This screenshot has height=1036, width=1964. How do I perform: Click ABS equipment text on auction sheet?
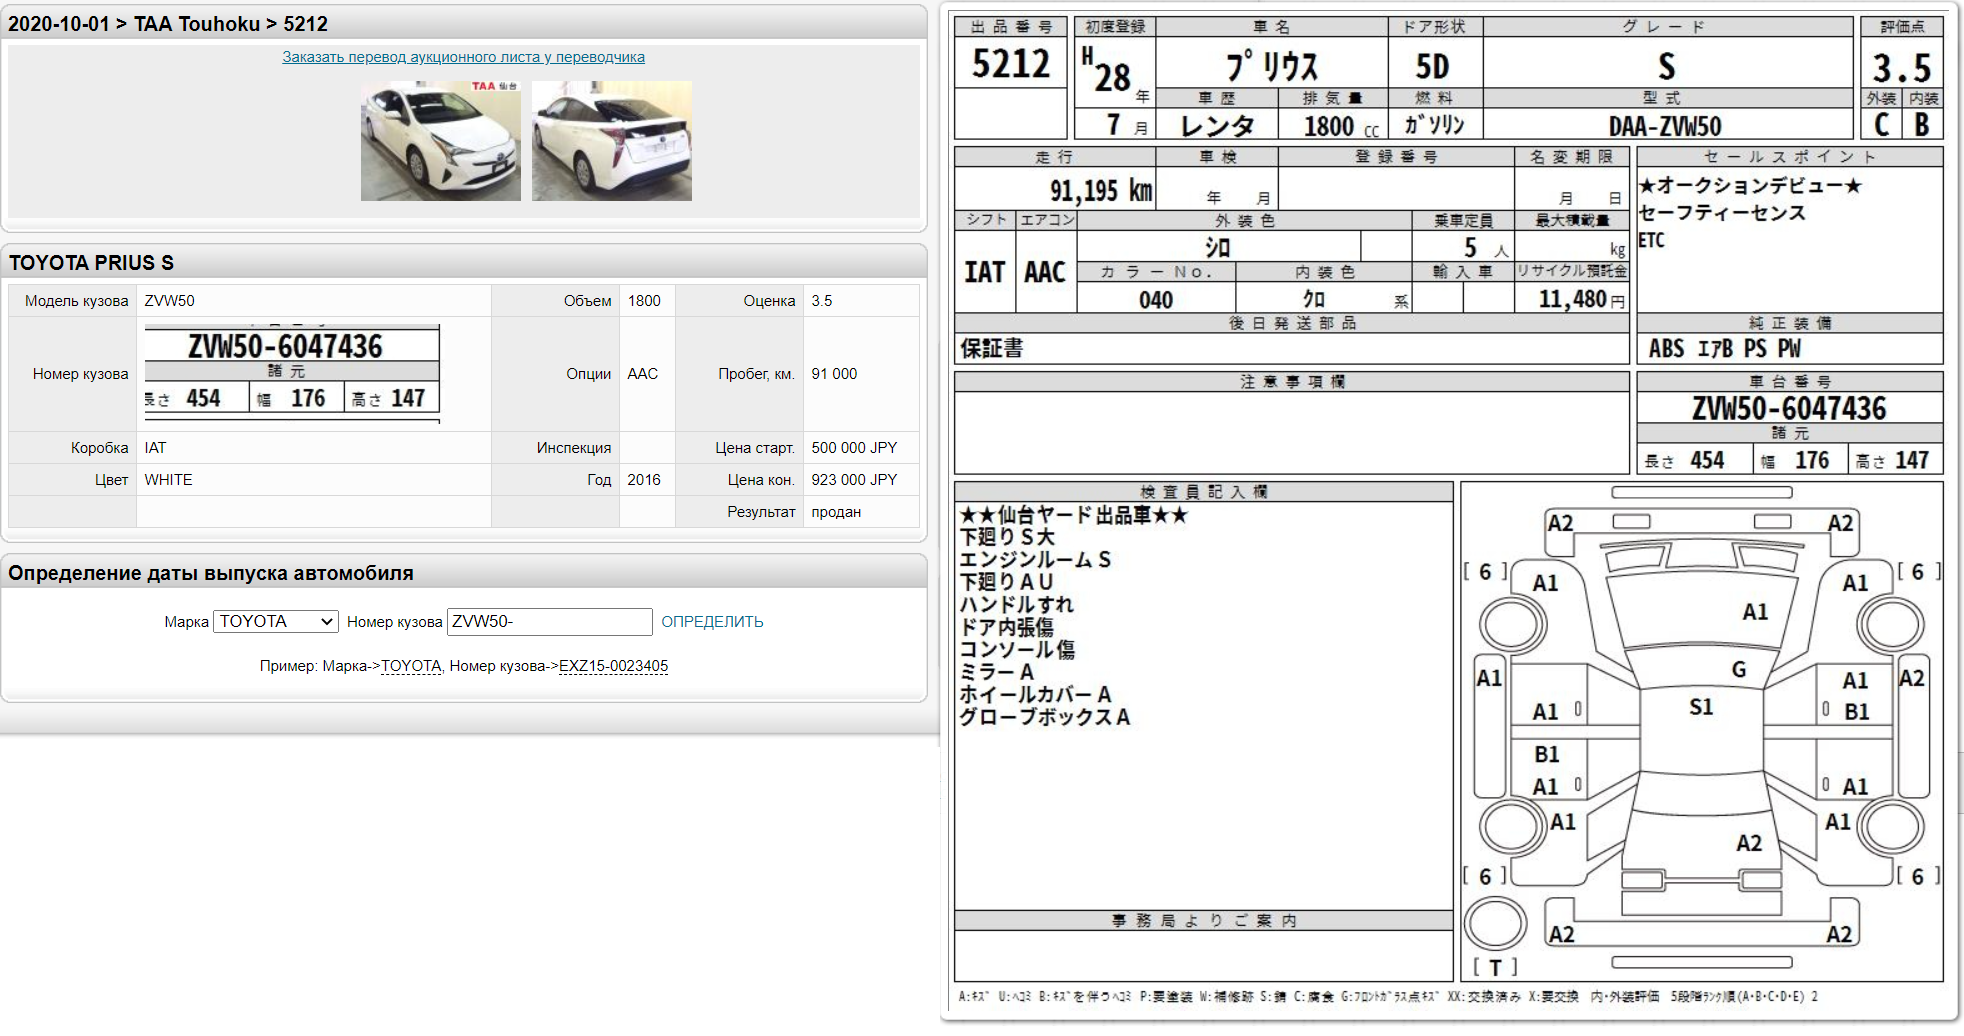click(1666, 348)
